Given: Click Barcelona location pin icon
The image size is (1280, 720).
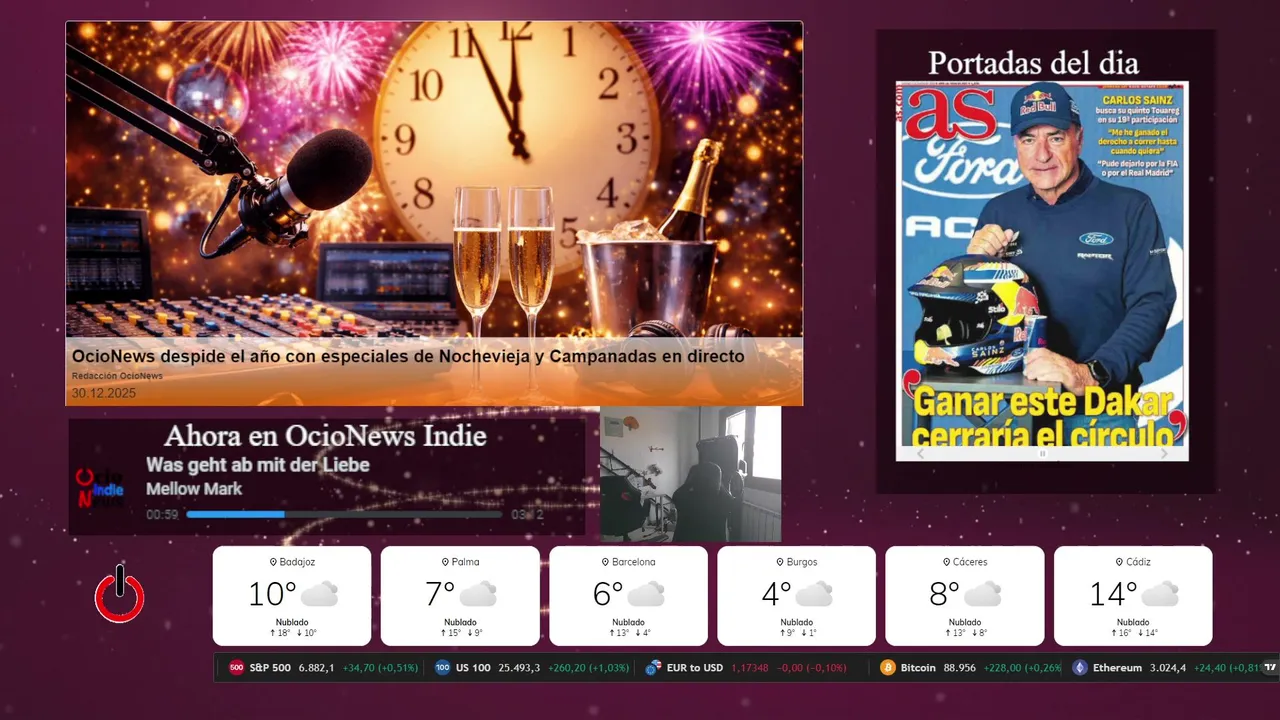Looking at the screenshot, I should pos(605,562).
